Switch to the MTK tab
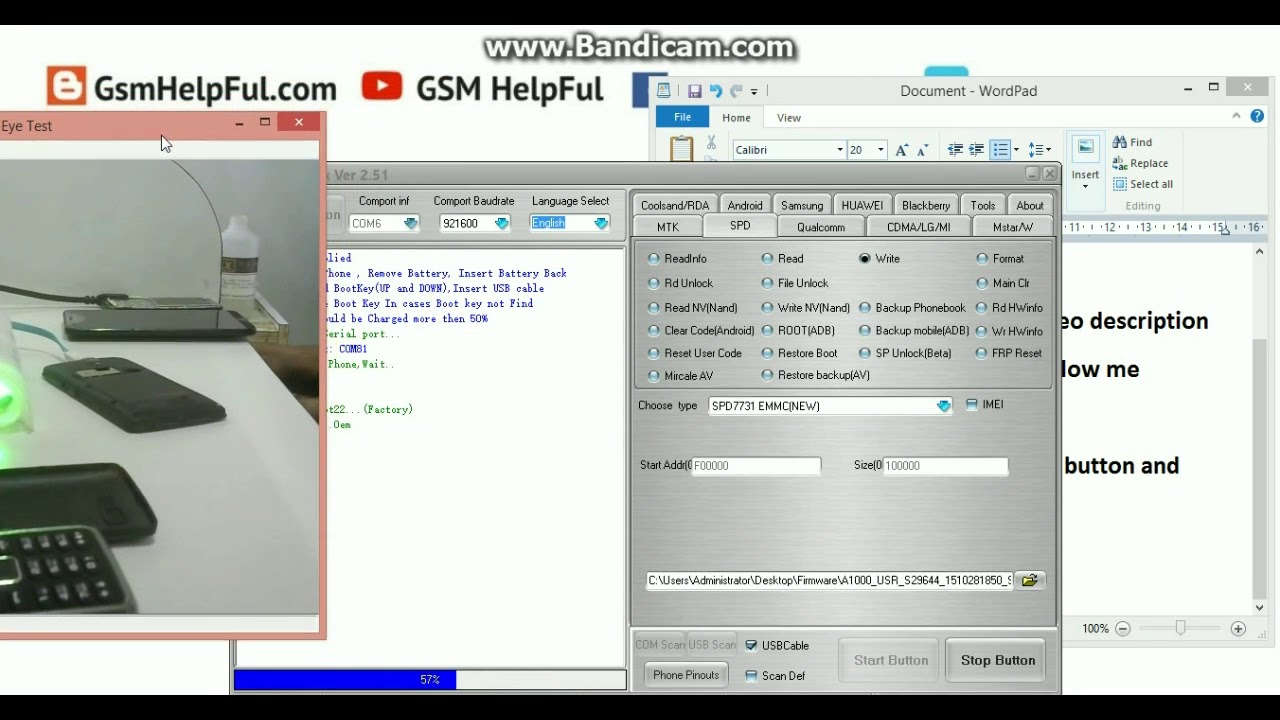The height and width of the screenshot is (720, 1280). click(x=668, y=227)
